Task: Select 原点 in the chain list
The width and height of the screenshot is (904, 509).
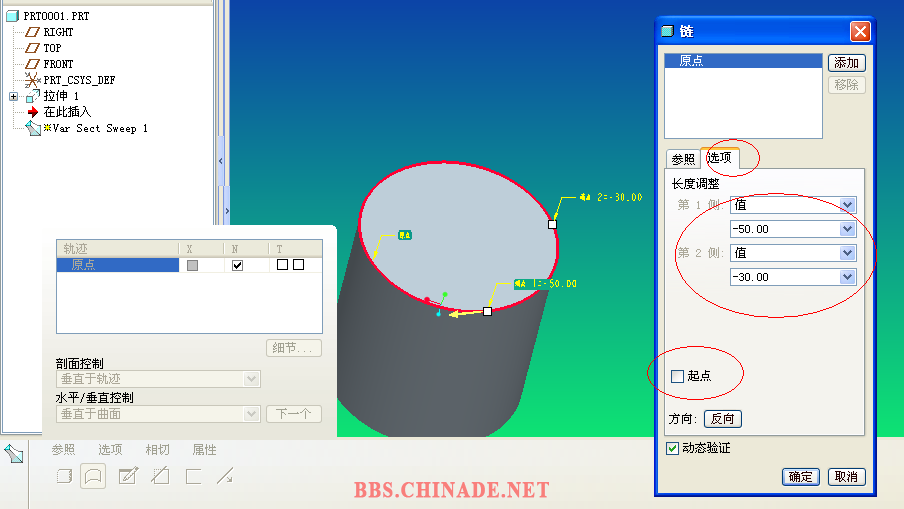Action: (x=743, y=61)
